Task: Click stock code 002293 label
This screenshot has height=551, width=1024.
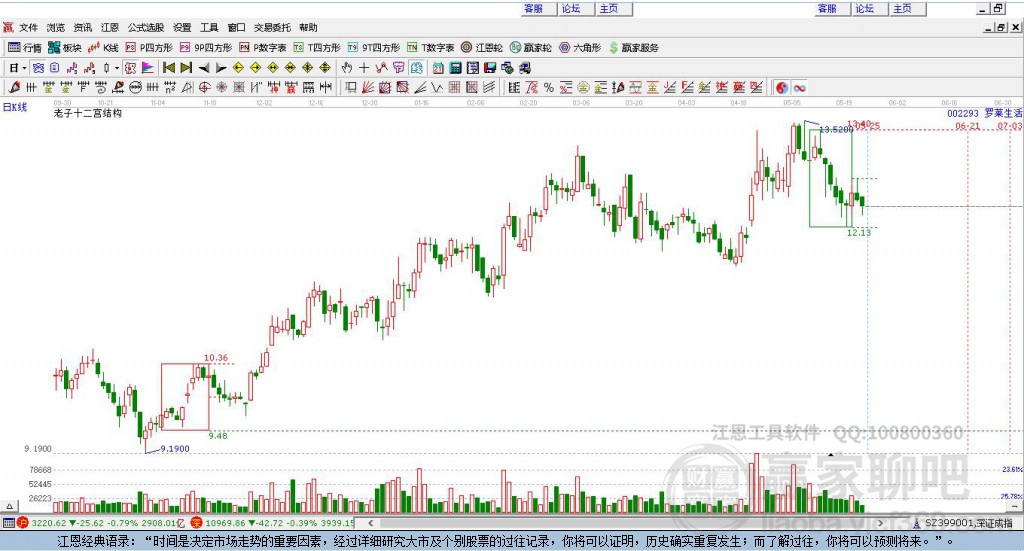Action: tap(963, 114)
